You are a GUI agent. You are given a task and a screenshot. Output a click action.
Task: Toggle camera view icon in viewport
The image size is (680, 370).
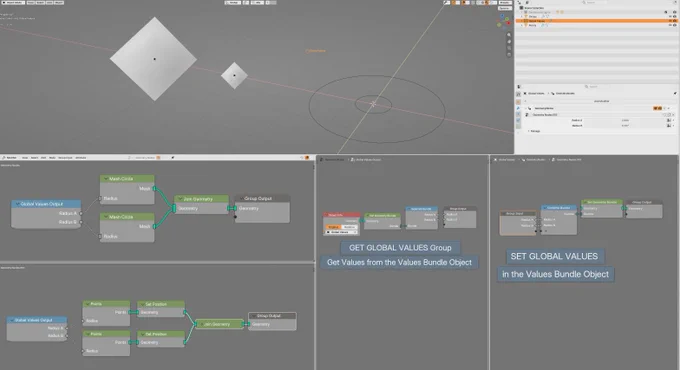click(509, 48)
